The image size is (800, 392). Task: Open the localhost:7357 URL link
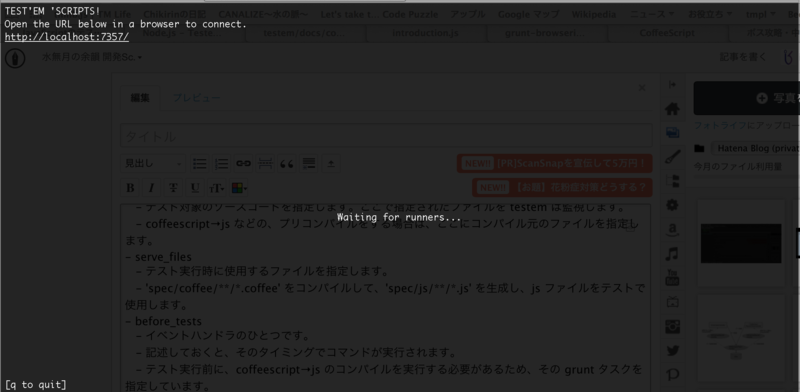[67, 37]
